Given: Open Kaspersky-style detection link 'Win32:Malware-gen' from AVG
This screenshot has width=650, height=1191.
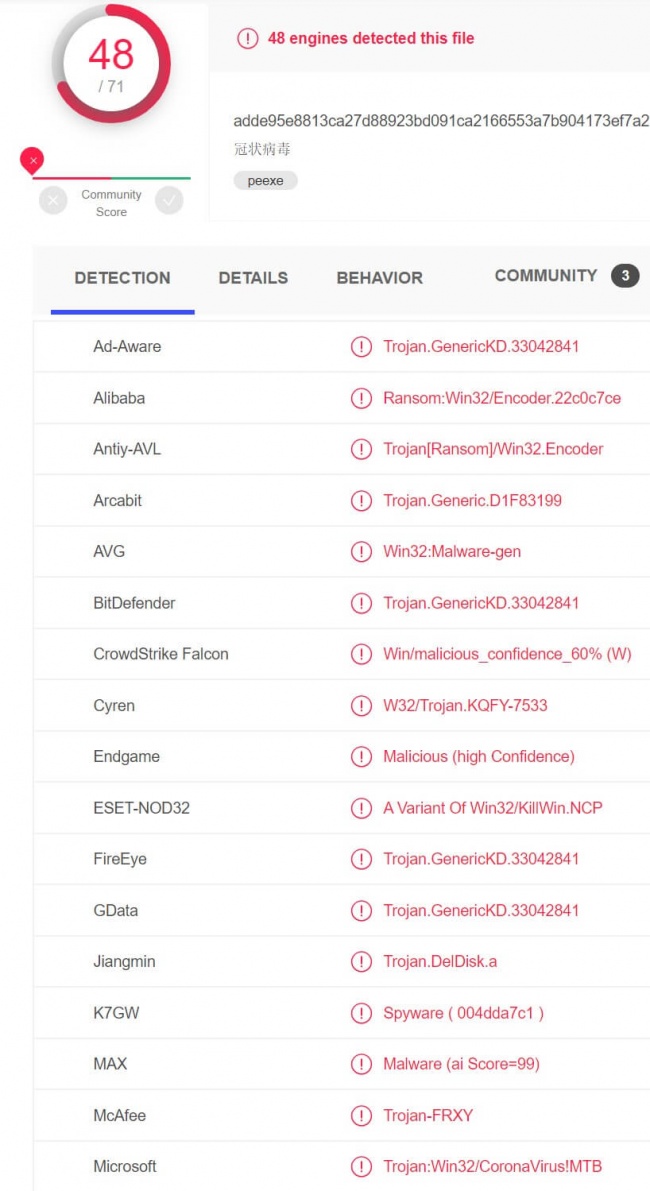Looking at the screenshot, I should click(452, 551).
